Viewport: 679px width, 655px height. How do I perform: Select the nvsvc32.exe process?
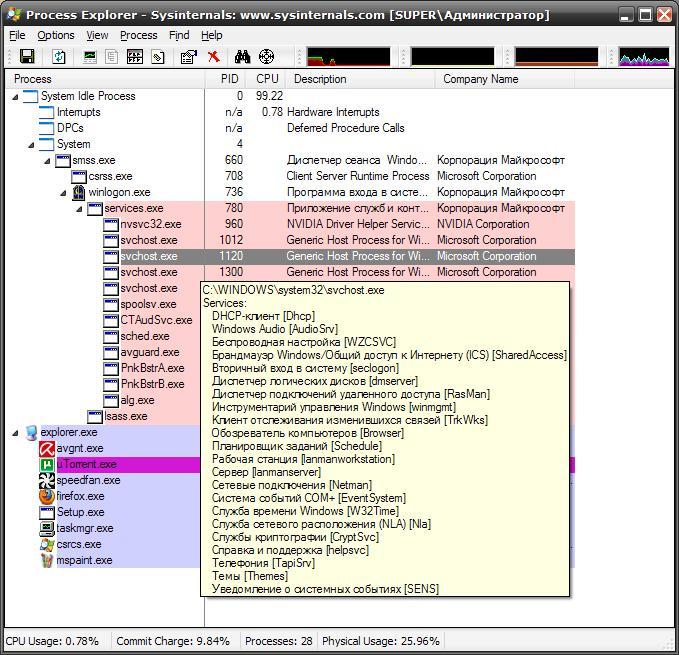[290, 224]
